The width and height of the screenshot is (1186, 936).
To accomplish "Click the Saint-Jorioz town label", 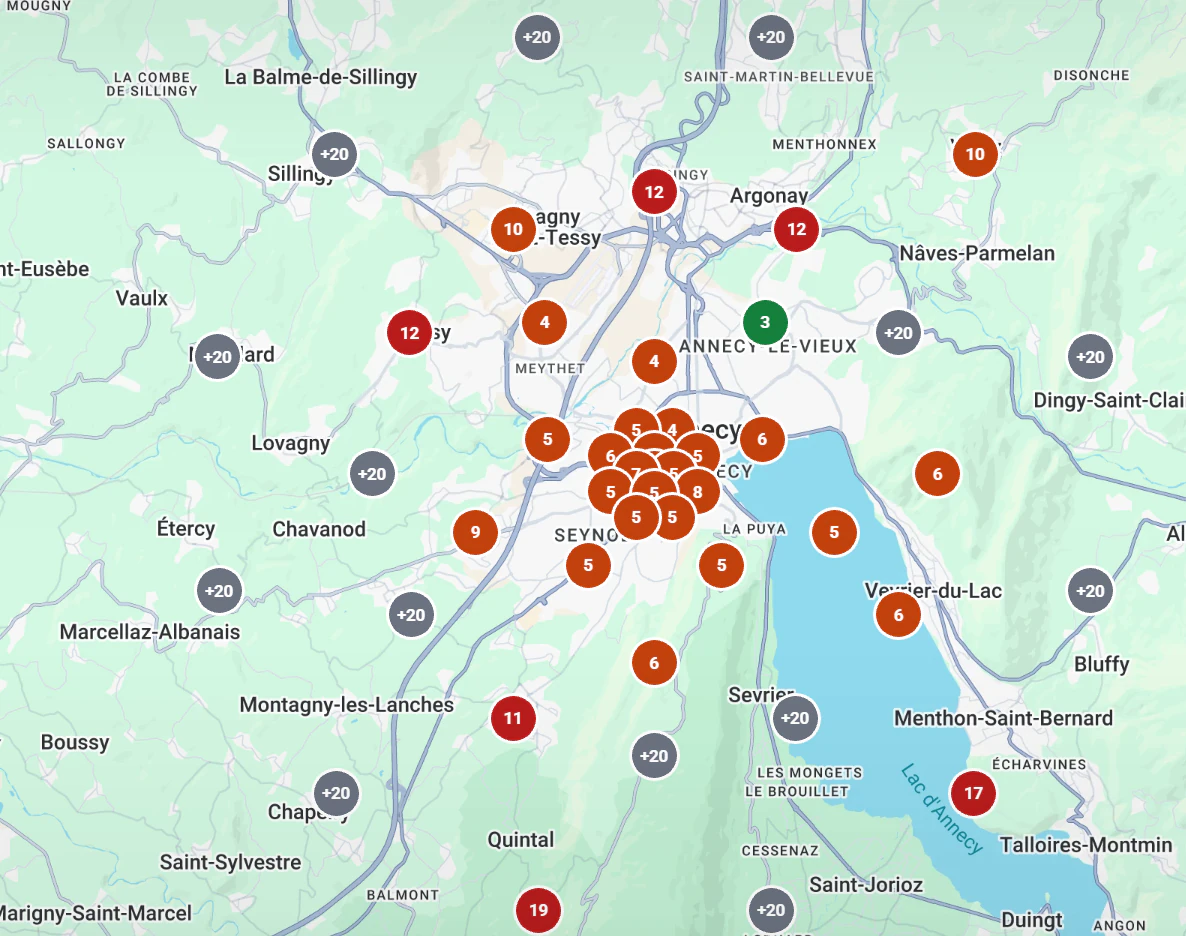I will (866, 885).
